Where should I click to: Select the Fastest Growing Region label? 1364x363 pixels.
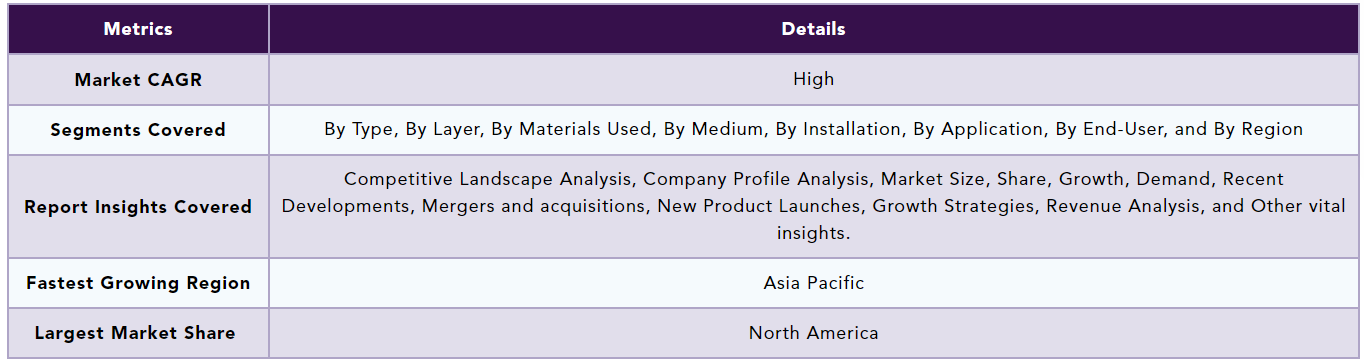[x=138, y=283]
